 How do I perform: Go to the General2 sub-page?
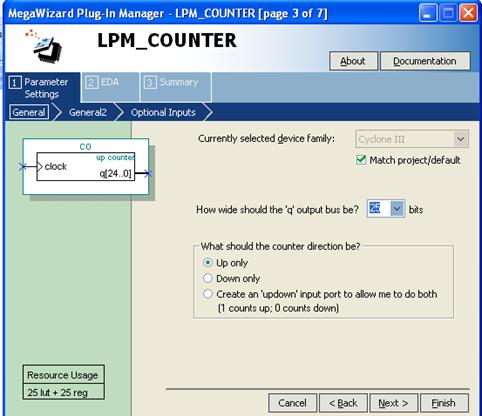click(88, 112)
